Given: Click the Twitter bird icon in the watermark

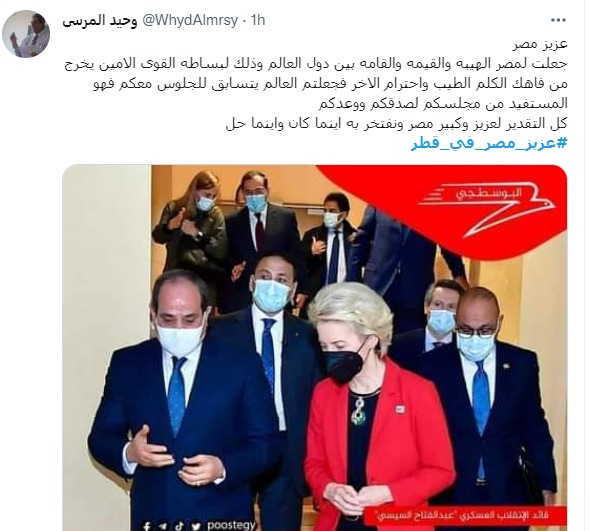Looking at the screenshot, I should (196, 525).
